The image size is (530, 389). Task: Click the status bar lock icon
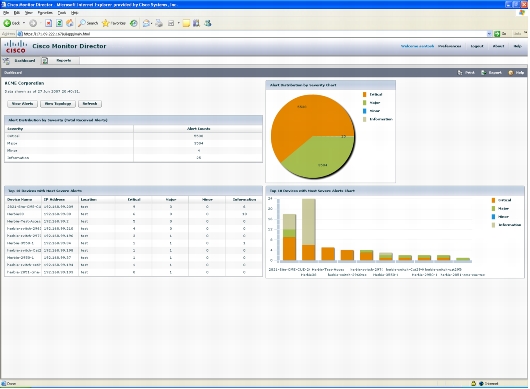point(473,384)
